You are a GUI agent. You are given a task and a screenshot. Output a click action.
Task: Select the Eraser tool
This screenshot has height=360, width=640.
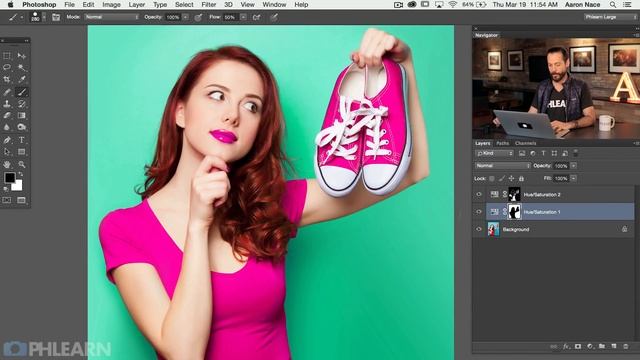pos(7,116)
